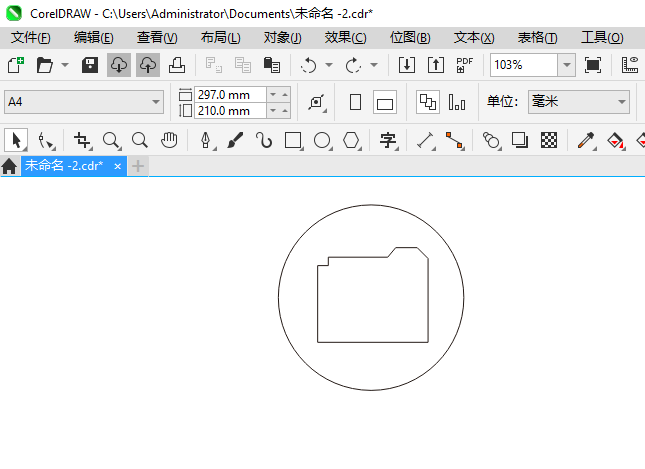Select the Polygon tool
The height and width of the screenshot is (469, 645).
[x=351, y=141]
